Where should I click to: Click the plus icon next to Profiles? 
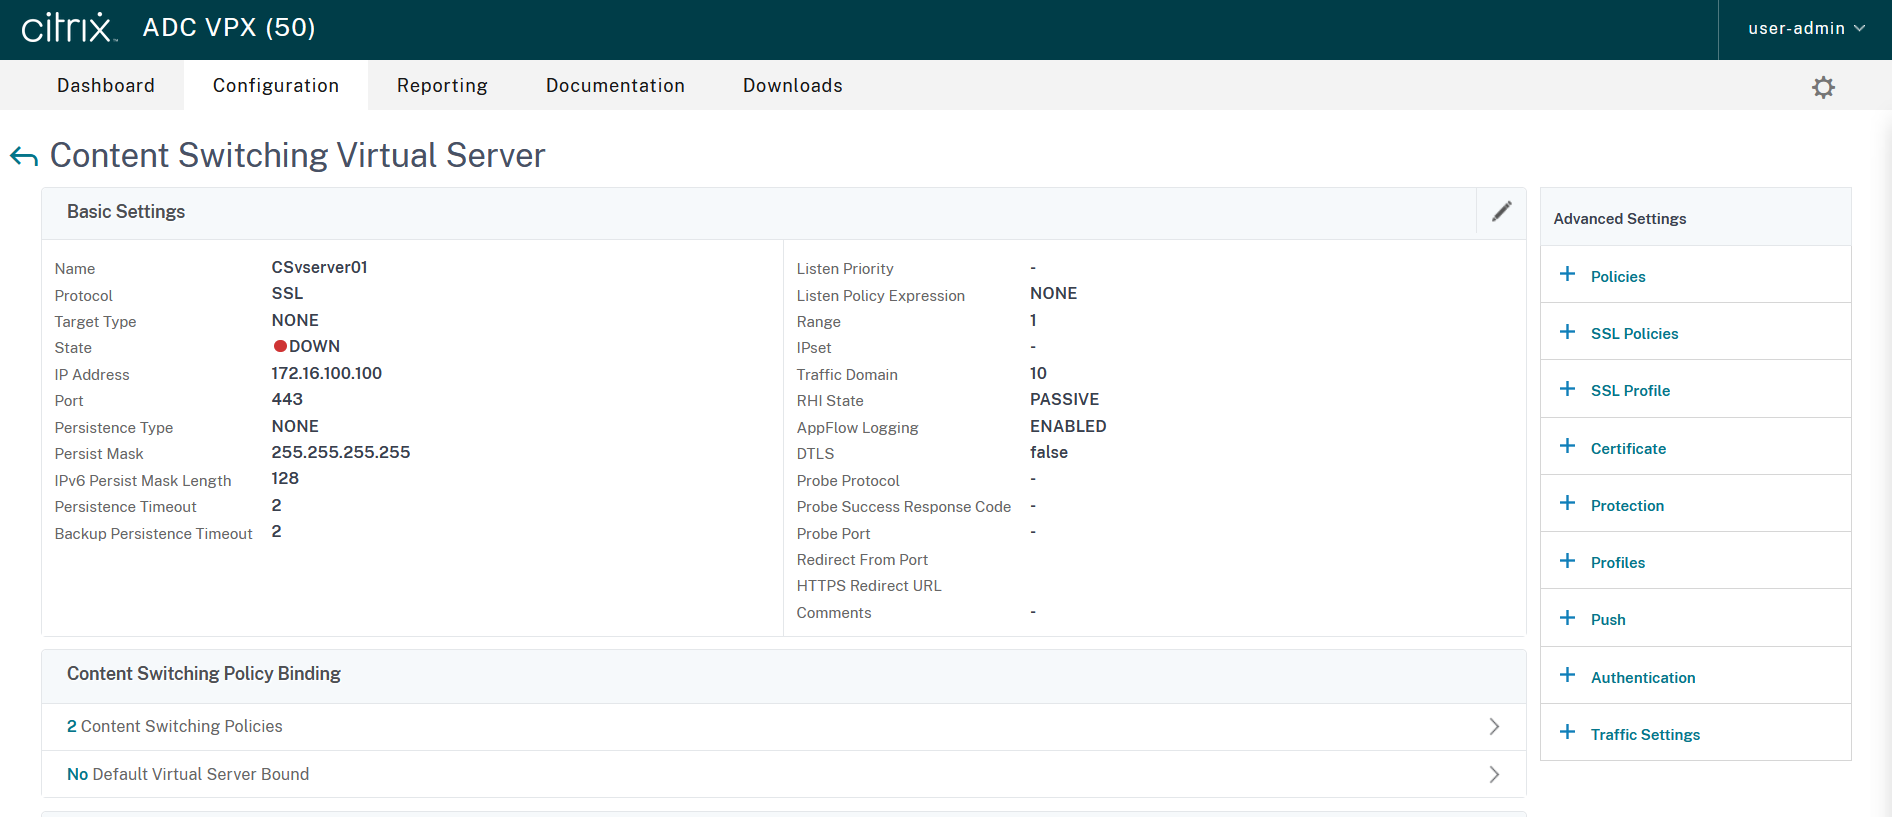point(1567,561)
